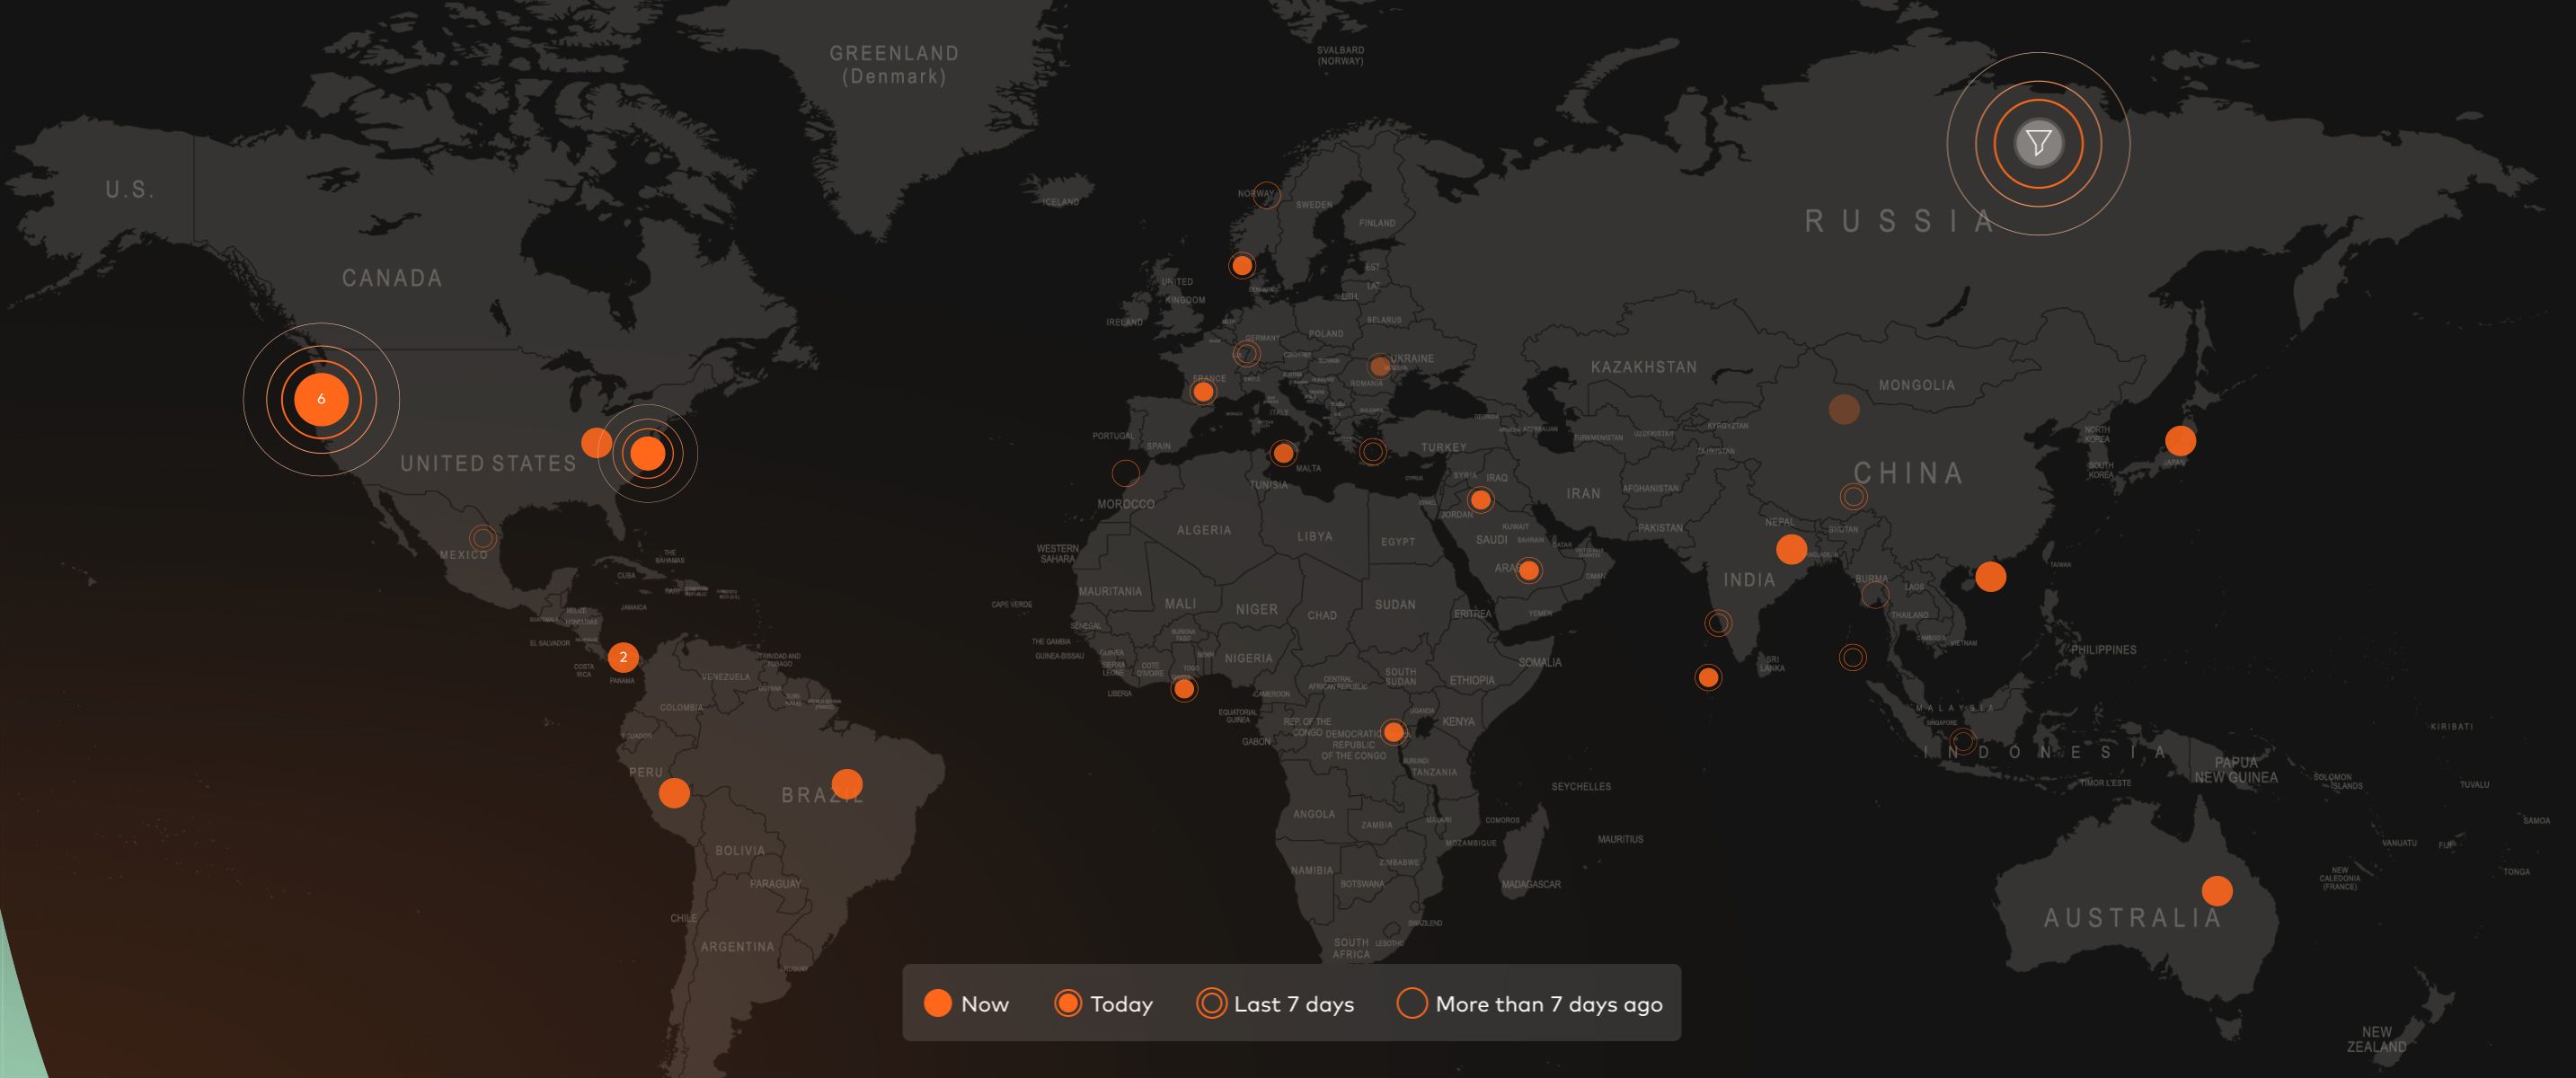Click the marker on southern China coast
Screen dimensions: 2576x1078
tap(1990, 576)
